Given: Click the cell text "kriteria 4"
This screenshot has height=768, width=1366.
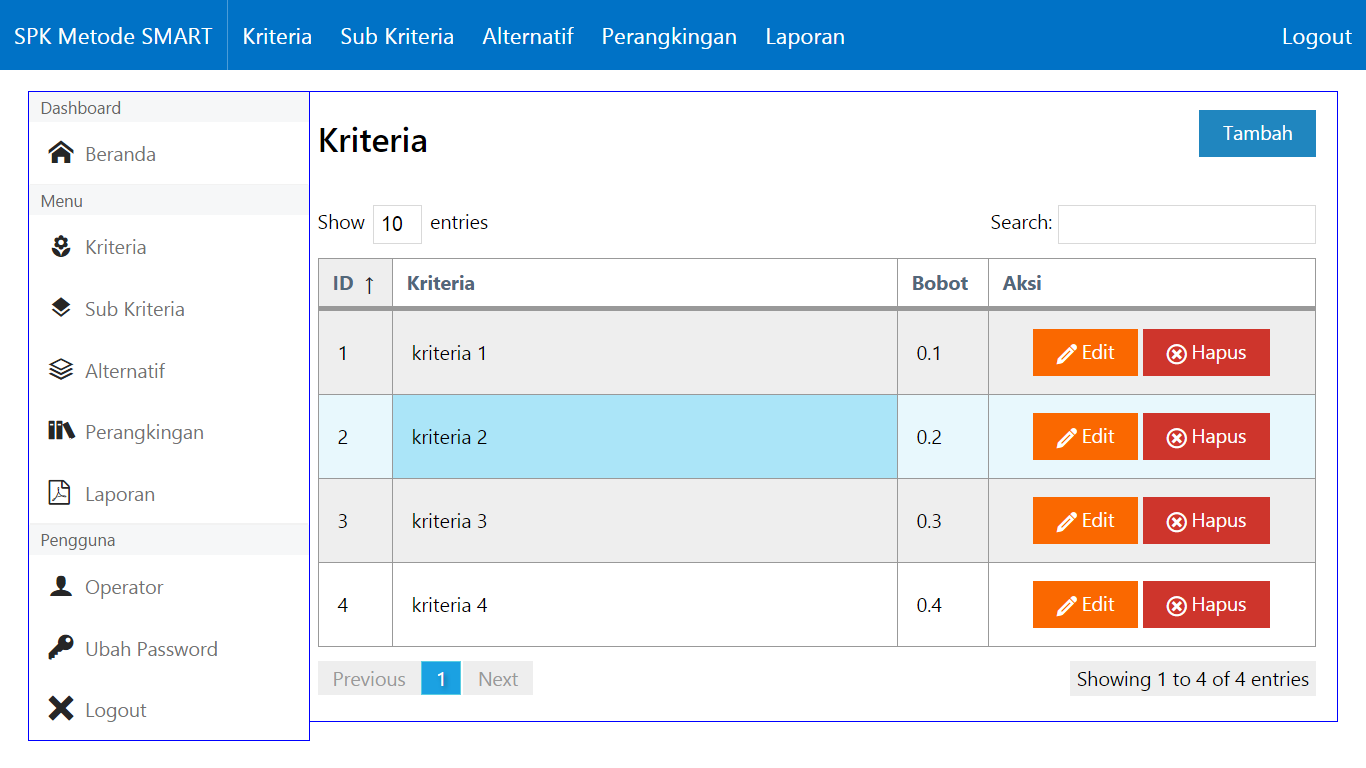Looking at the screenshot, I should point(449,605).
